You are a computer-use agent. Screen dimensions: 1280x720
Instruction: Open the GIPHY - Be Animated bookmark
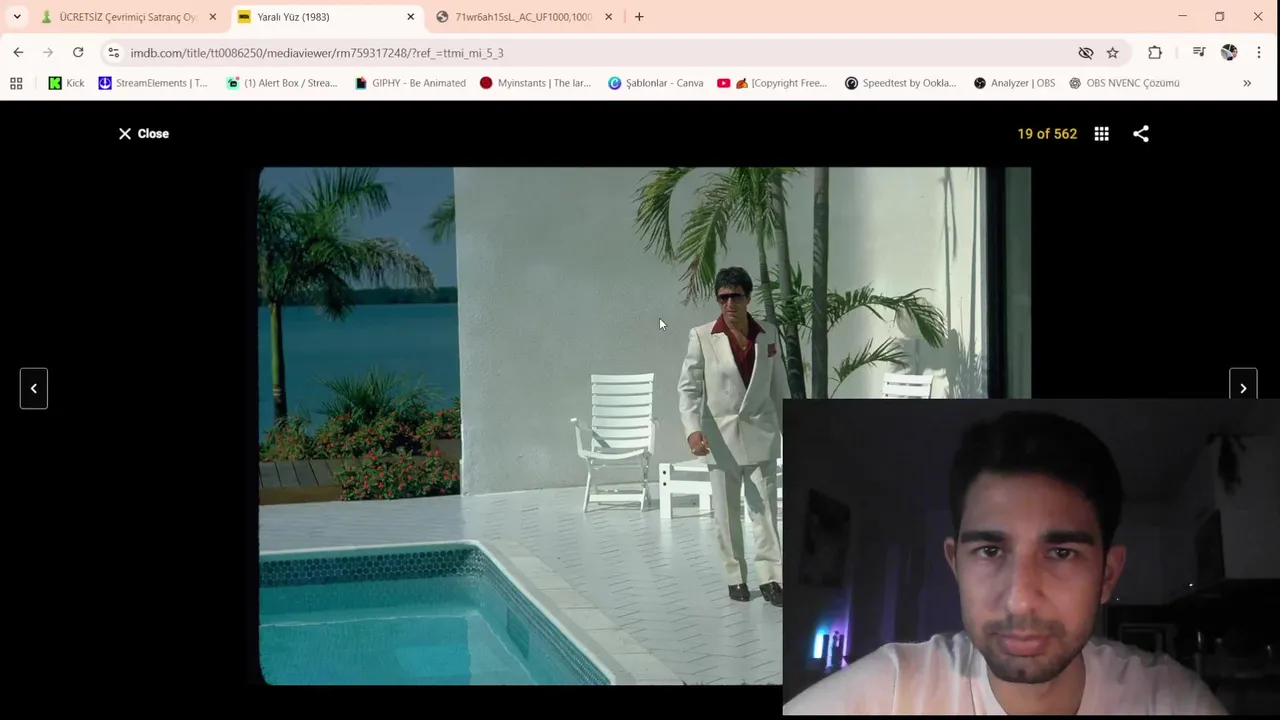point(410,83)
